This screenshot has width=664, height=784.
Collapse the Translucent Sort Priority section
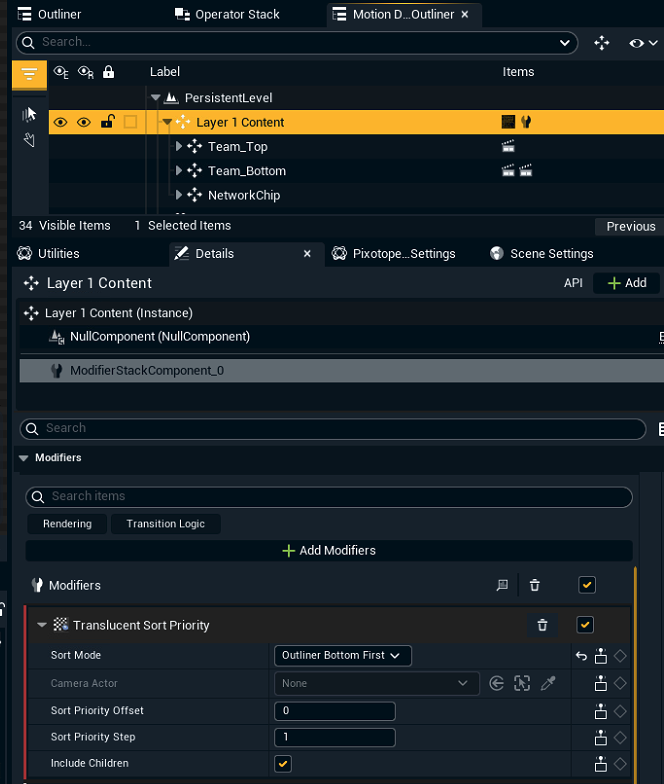tap(42, 625)
